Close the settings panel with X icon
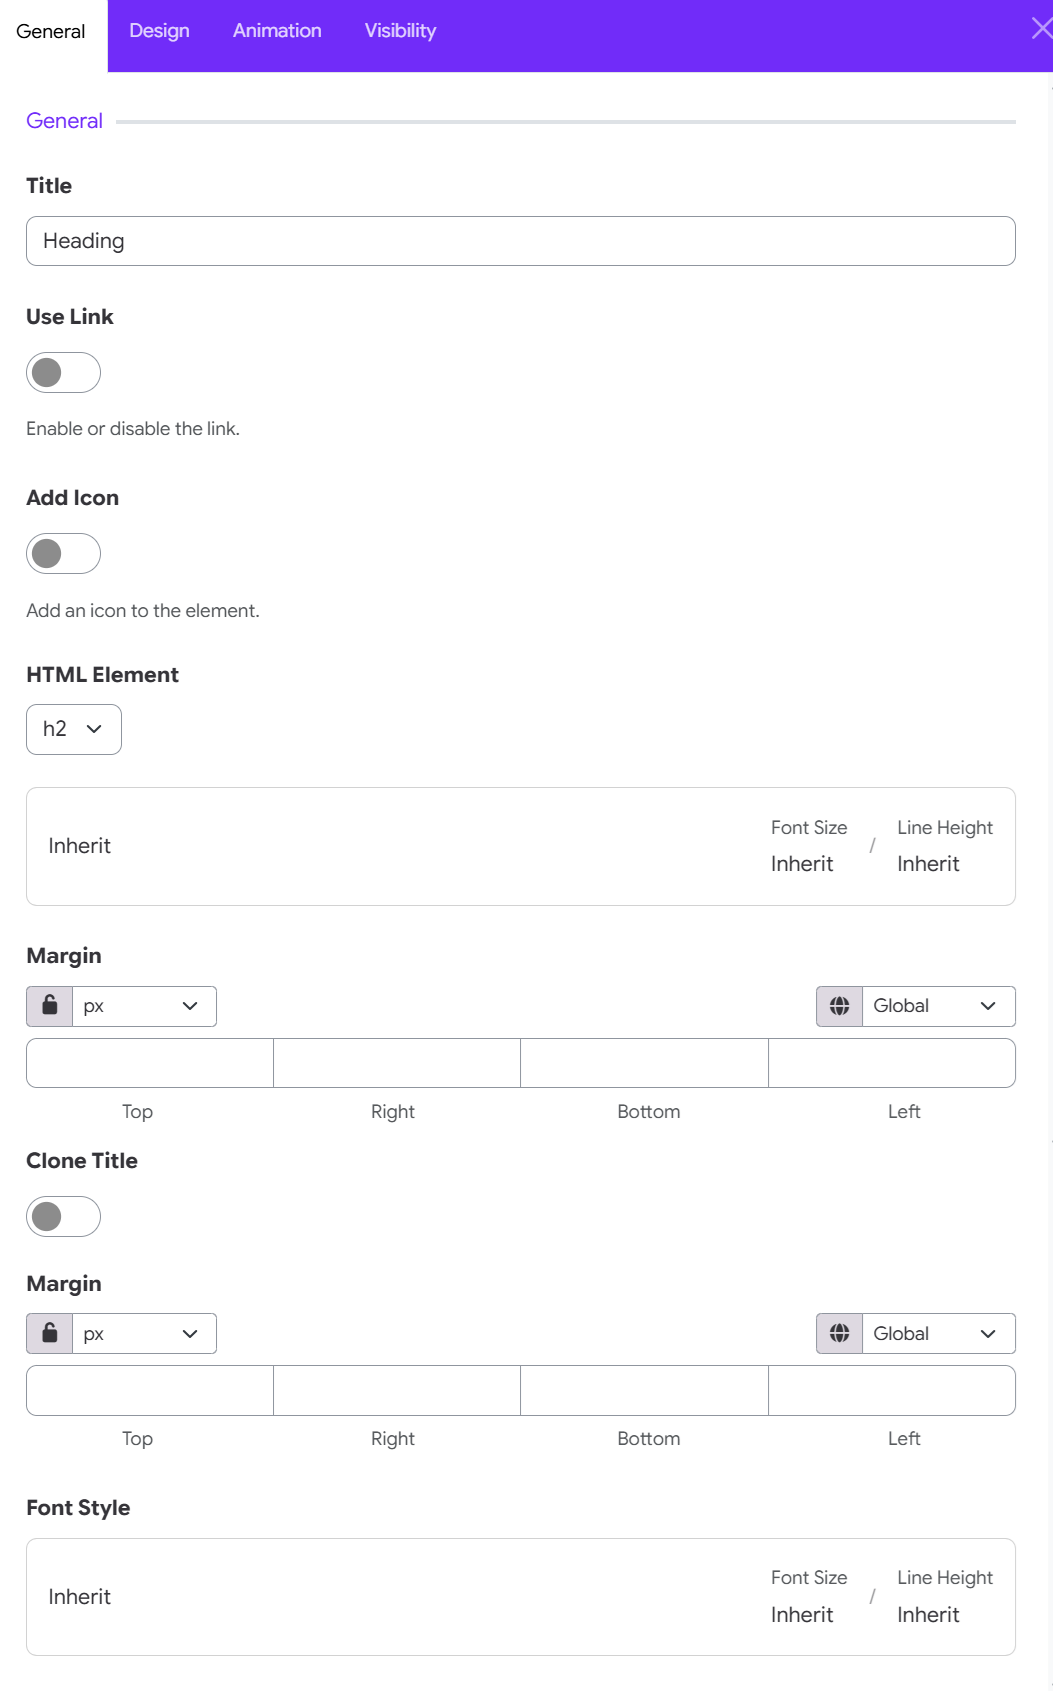The width and height of the screenshot is (1053, 1691). pos(1041,29)
